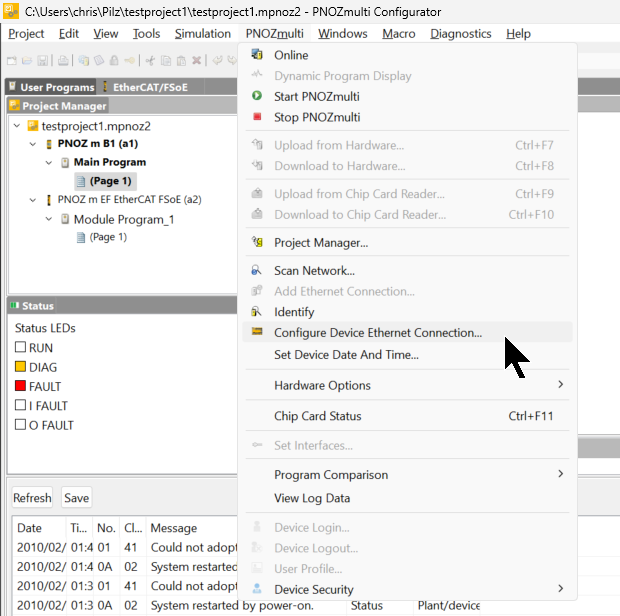Click the Save button in log panel
Screen dimensions: 620x616
(x=76, y=498)
